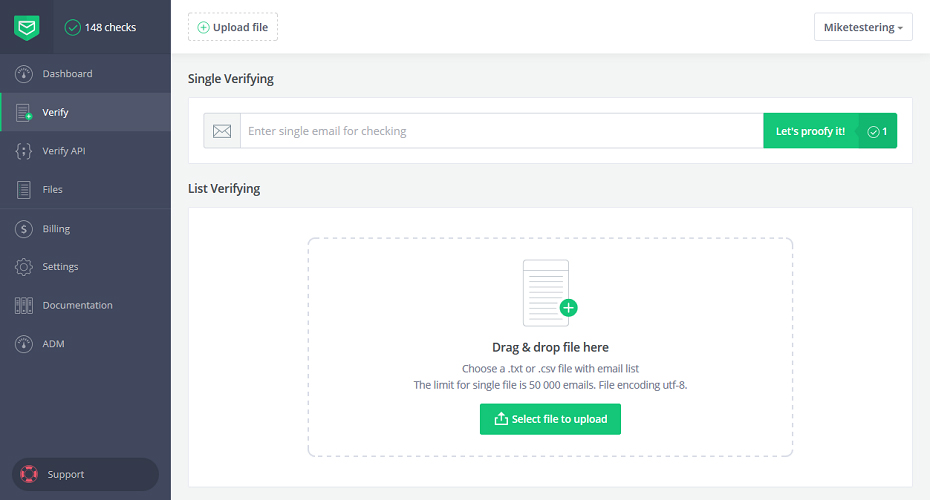930x500 pixels.
Task: Open the ADM section
Action: [85, 344]
